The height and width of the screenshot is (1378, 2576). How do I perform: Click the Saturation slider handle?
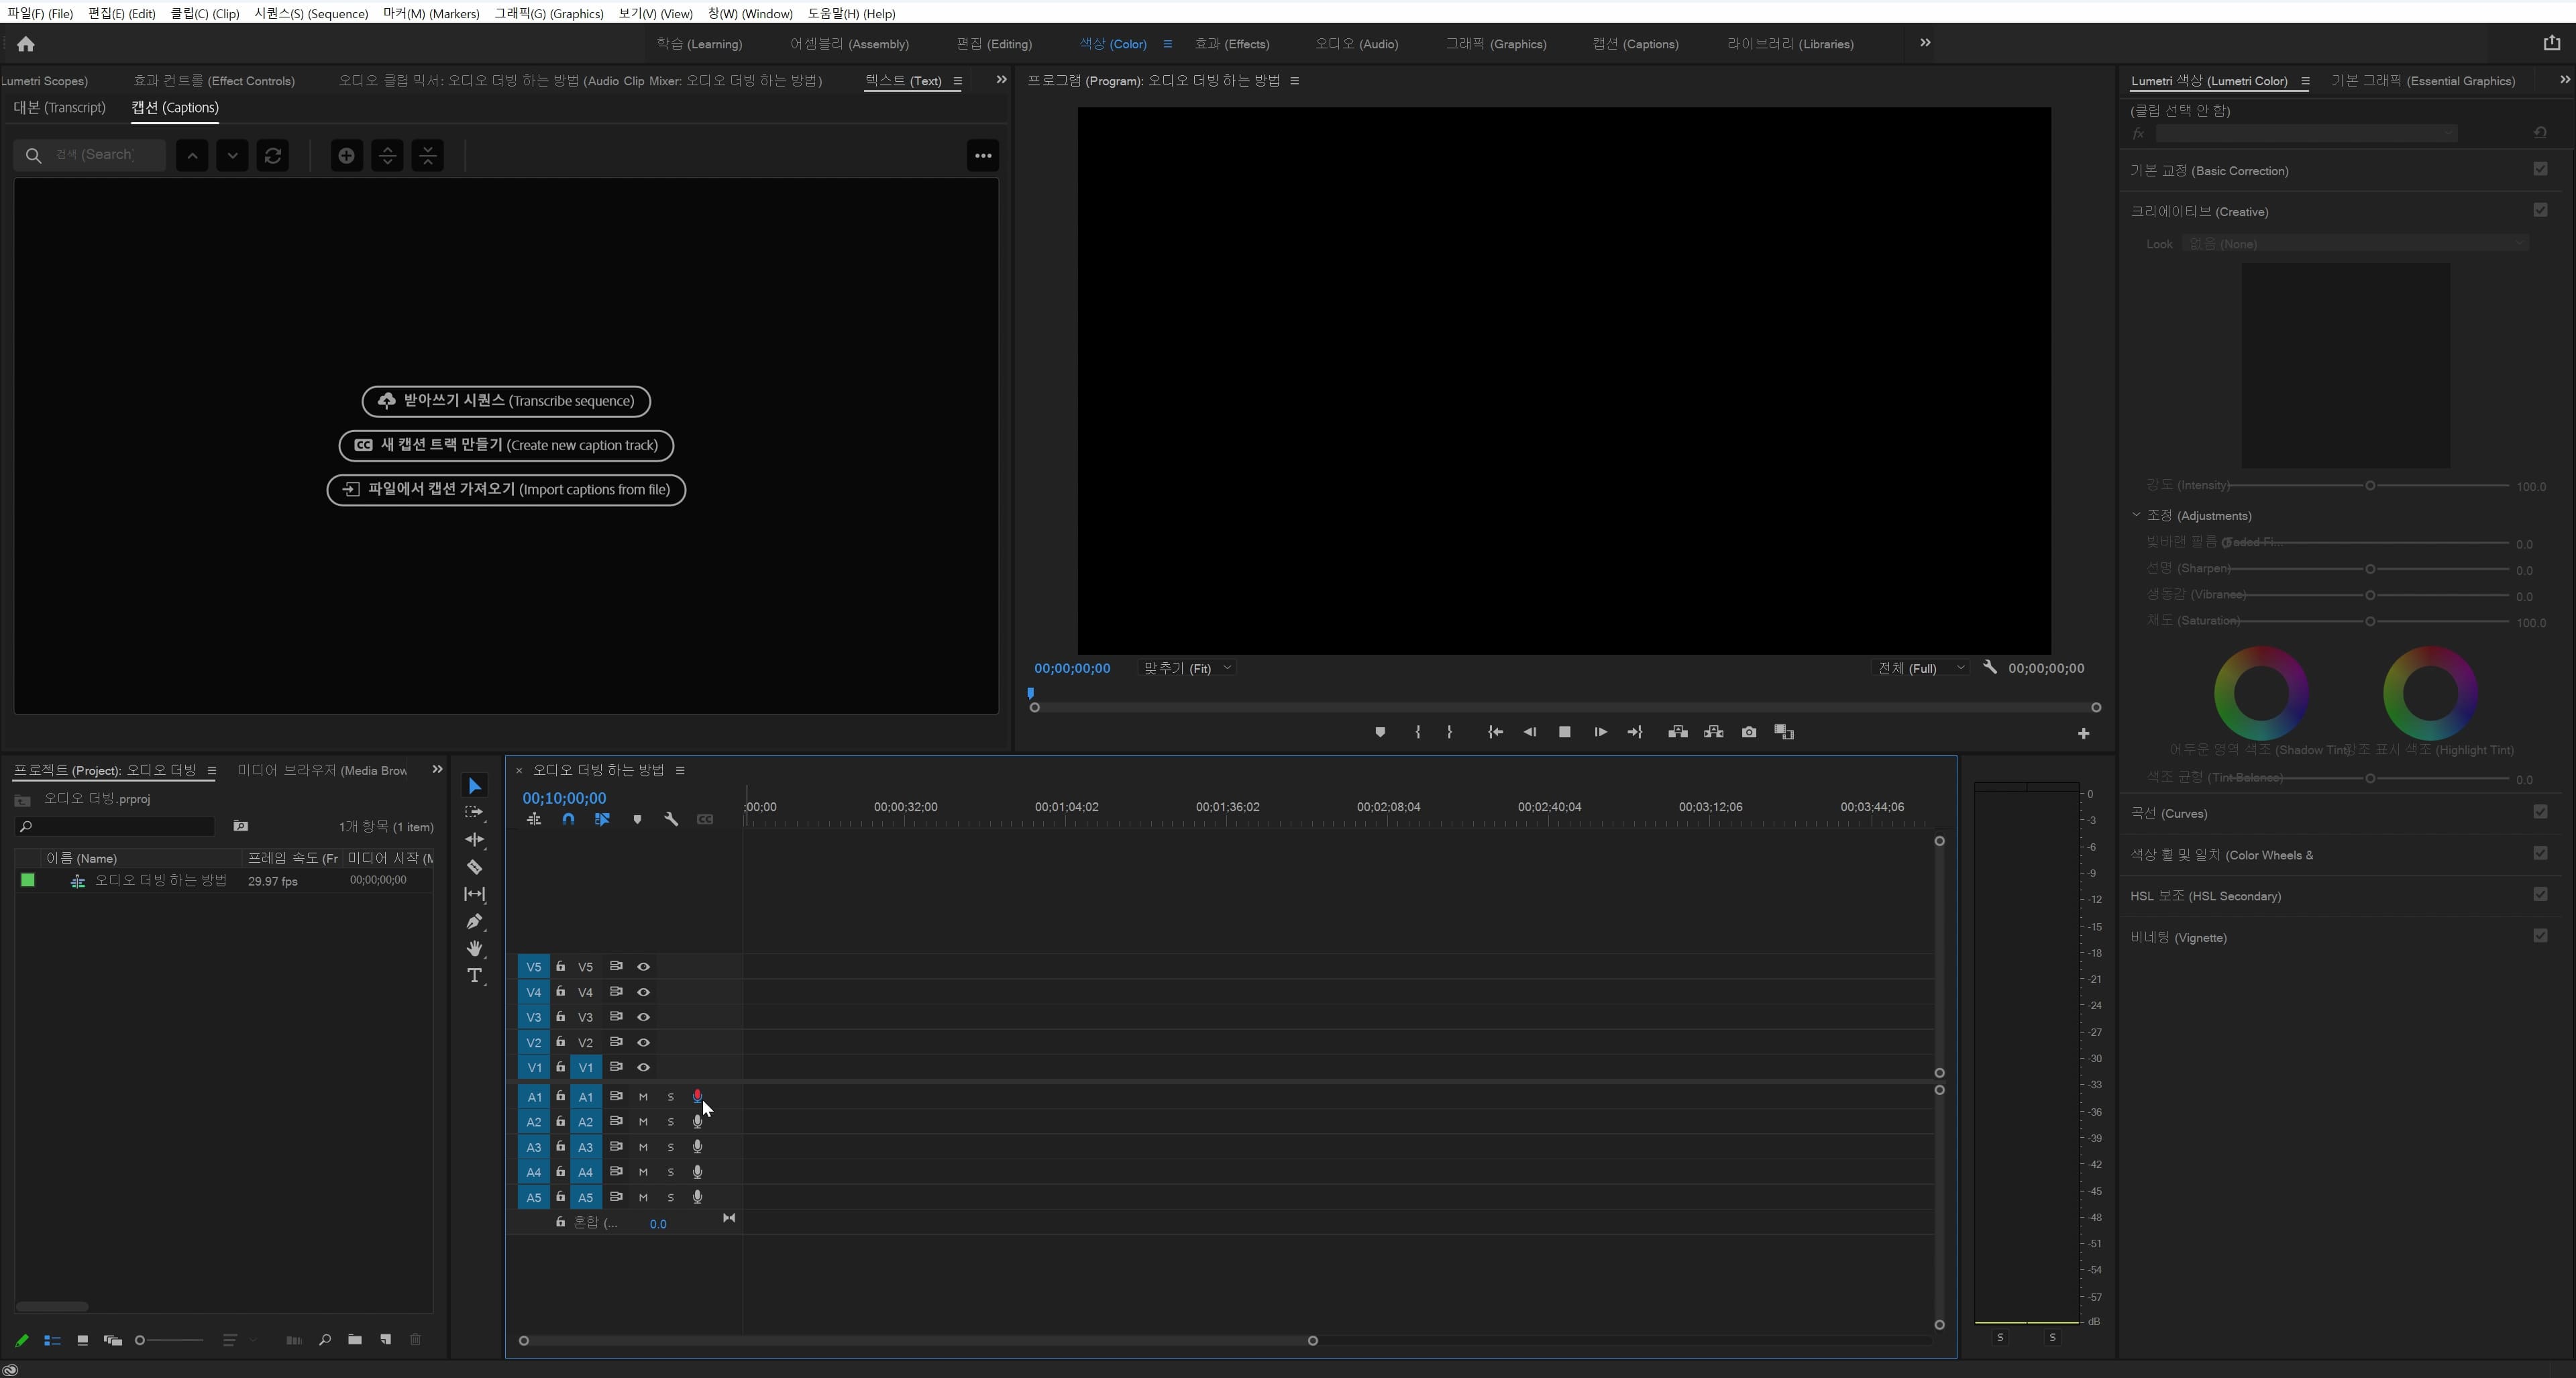point(2369,621)
